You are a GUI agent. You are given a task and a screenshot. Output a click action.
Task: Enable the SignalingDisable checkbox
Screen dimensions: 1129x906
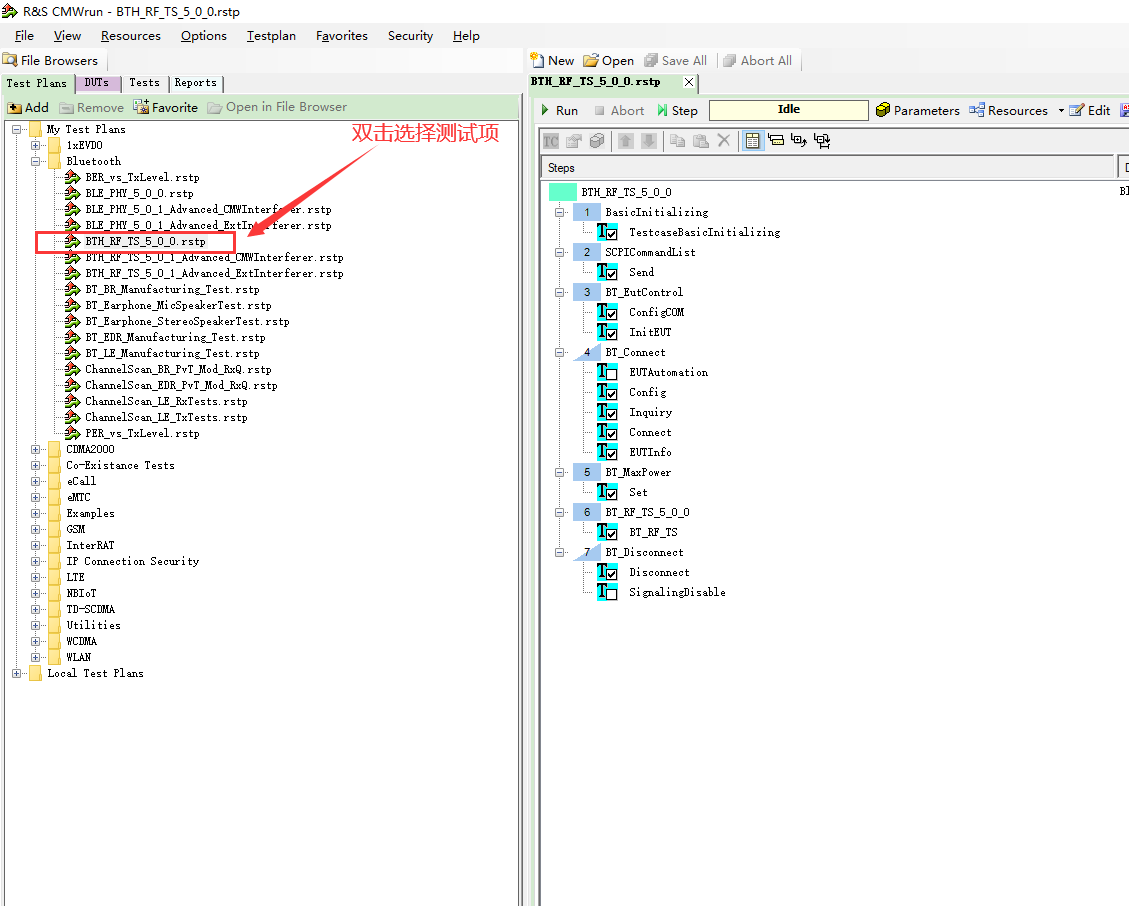tap(612, 593)
